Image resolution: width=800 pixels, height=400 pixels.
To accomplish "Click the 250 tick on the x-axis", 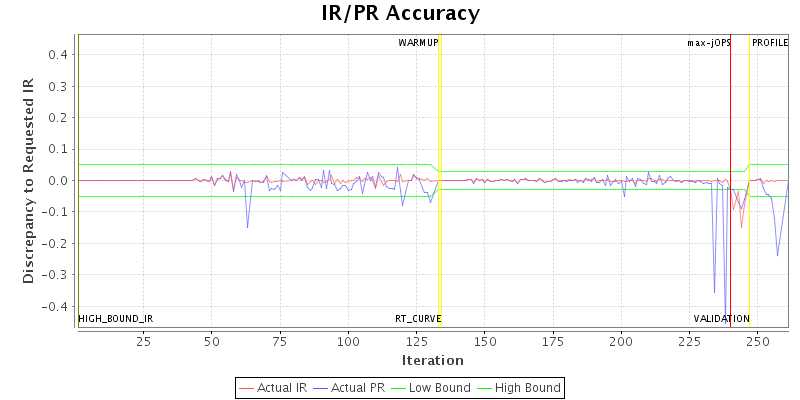I will point(758,341).
